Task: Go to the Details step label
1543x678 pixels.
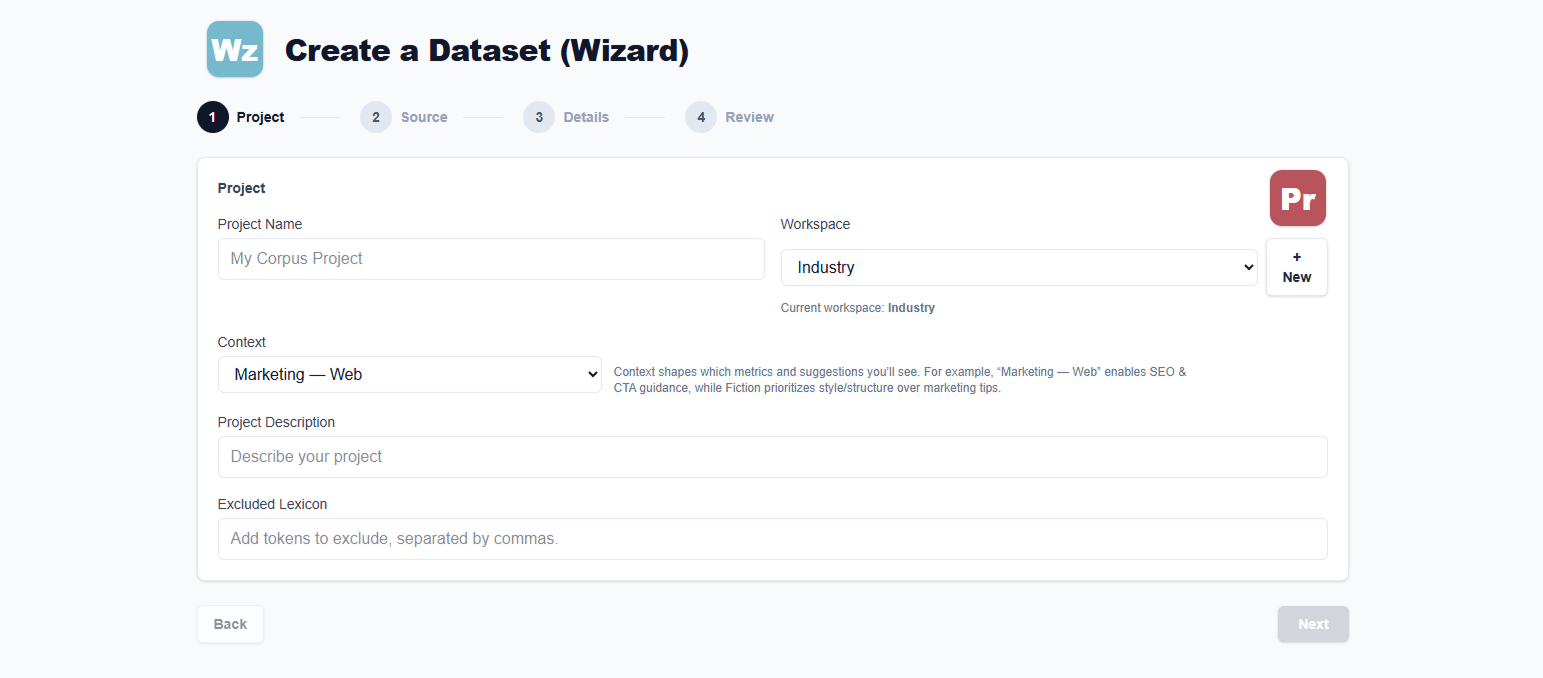Action: tap(586, 117)
